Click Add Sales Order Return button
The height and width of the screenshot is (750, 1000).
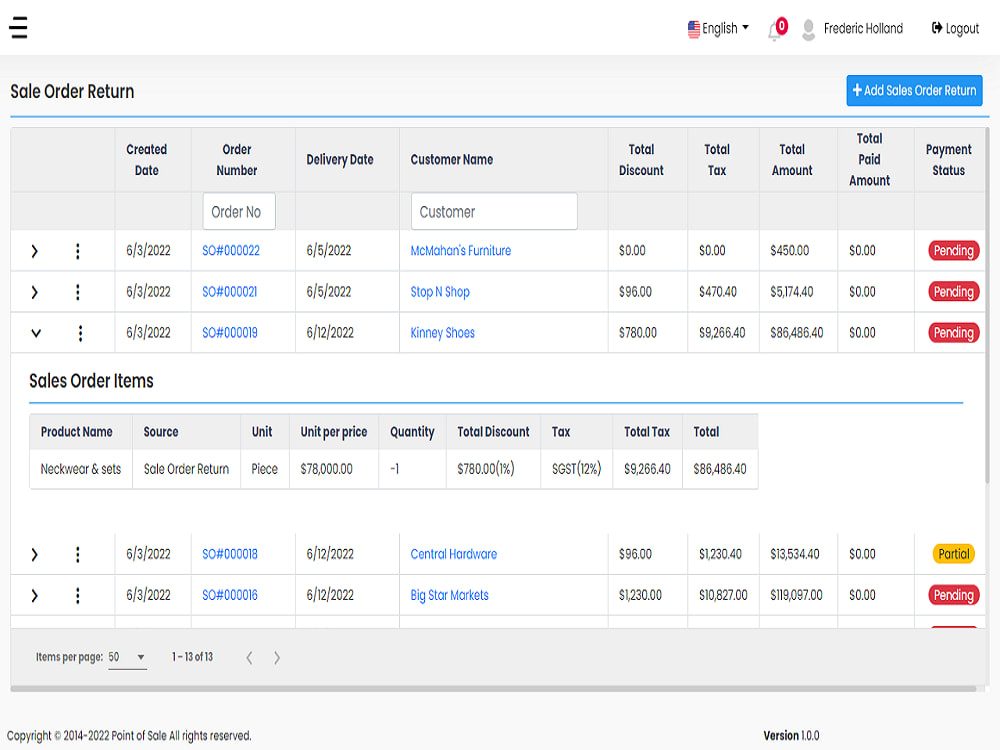click(914, 91)
